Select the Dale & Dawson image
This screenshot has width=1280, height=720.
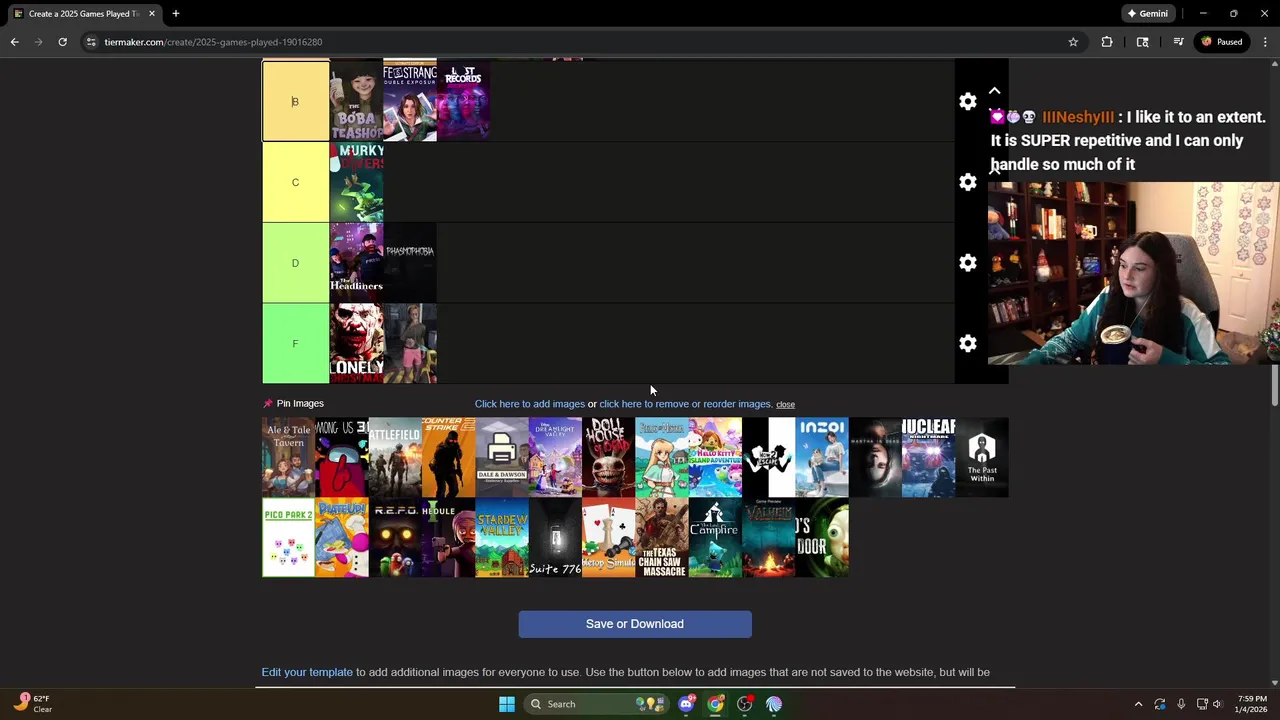(x=502, y=457)
